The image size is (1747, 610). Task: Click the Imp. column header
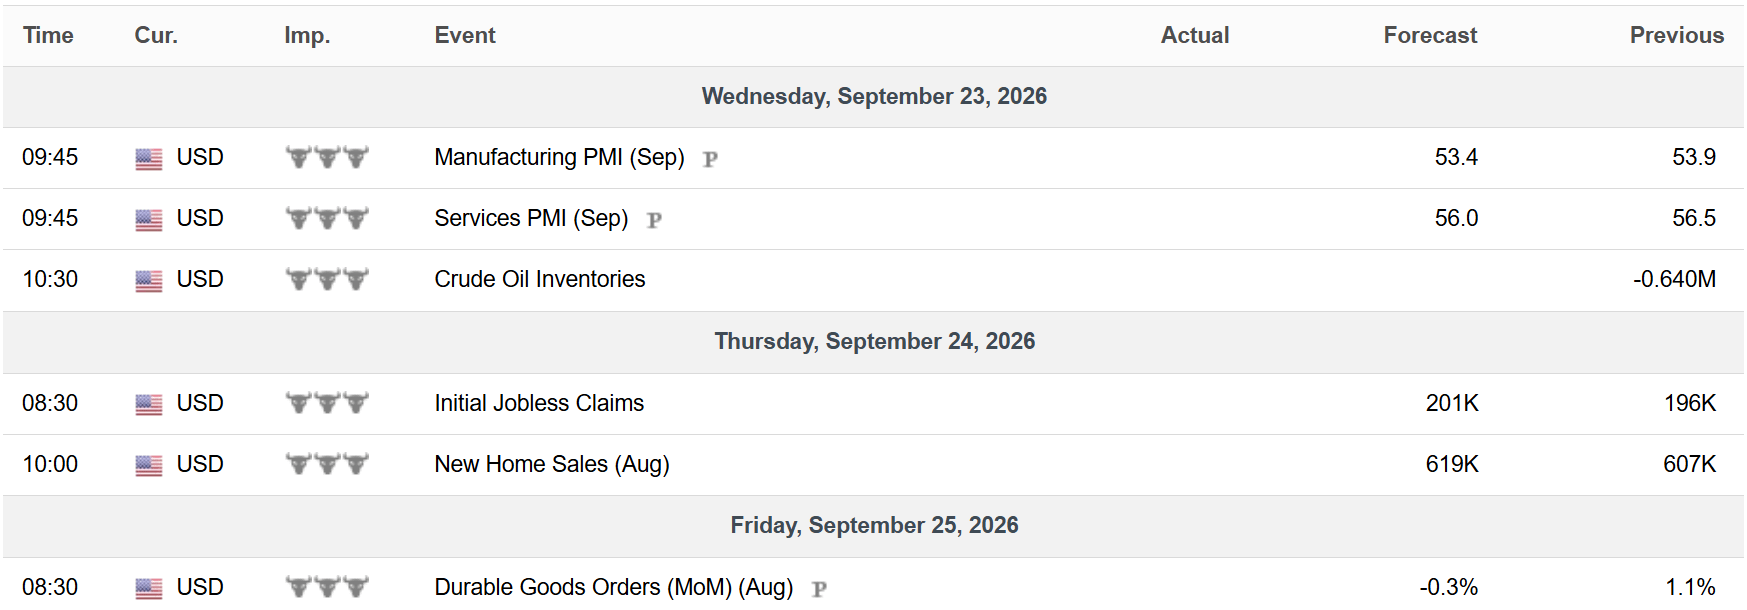tap(307, 35)
